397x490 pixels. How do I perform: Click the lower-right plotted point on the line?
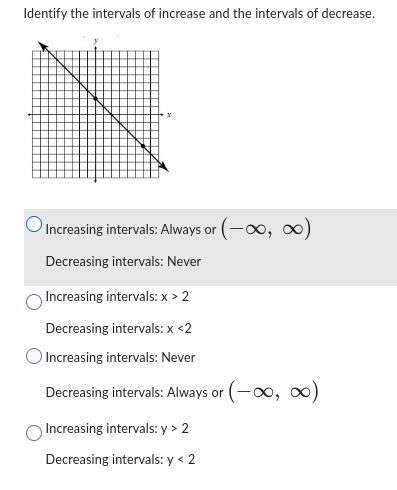[x=143, y=146]
